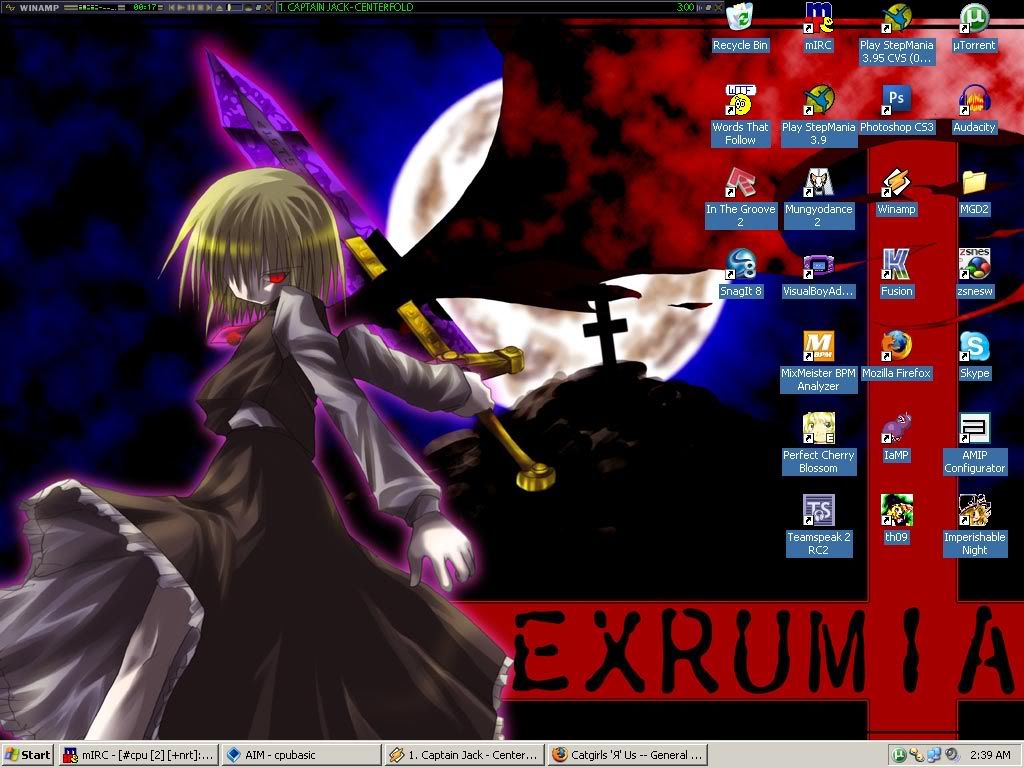Open the Windows Start menu

click(x=27, y=755)
